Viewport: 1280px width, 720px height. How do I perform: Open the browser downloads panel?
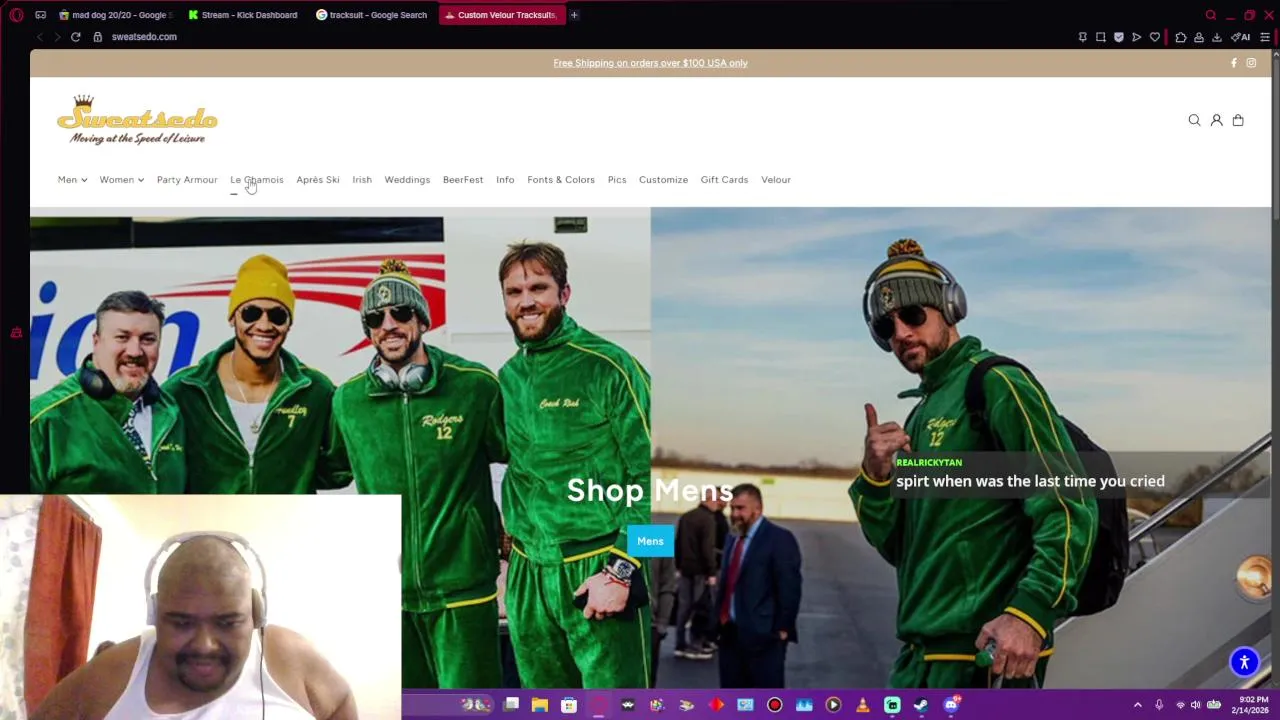tap(1217, 37)
